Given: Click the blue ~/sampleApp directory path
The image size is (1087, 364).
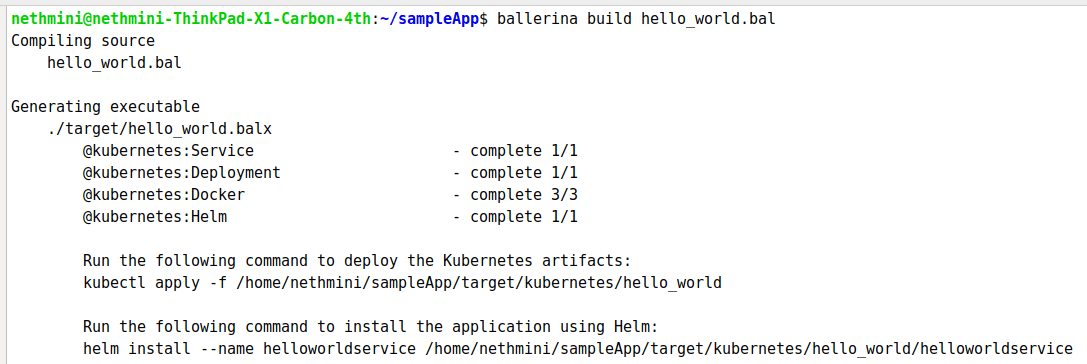Looking at the screenshot, I should tap(430, 19).
